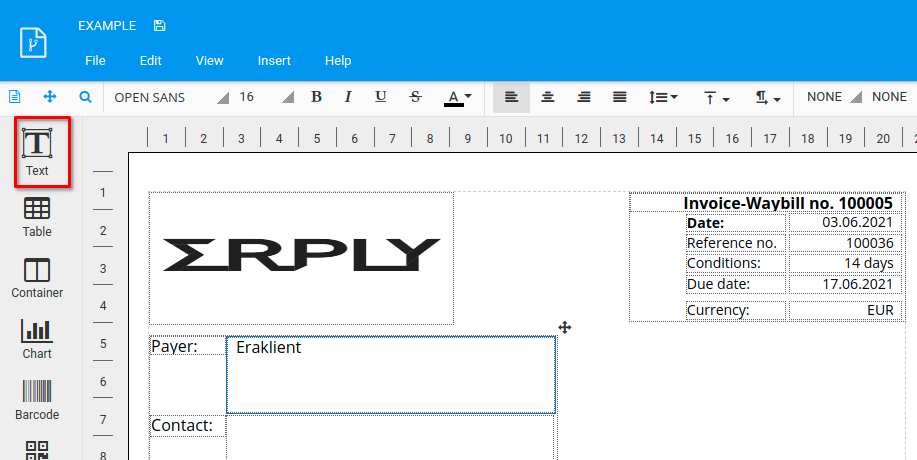917x460 pixels.
Task: Open the vertical alignment dropdown
Action: coord(716,98)
